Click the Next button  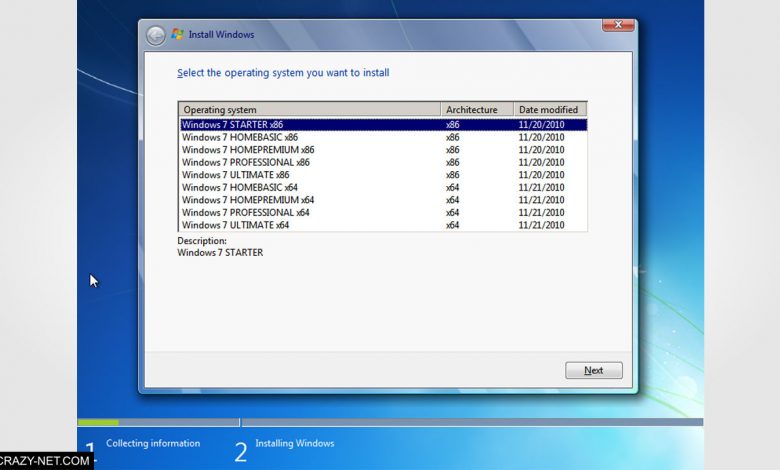(593, 371)
